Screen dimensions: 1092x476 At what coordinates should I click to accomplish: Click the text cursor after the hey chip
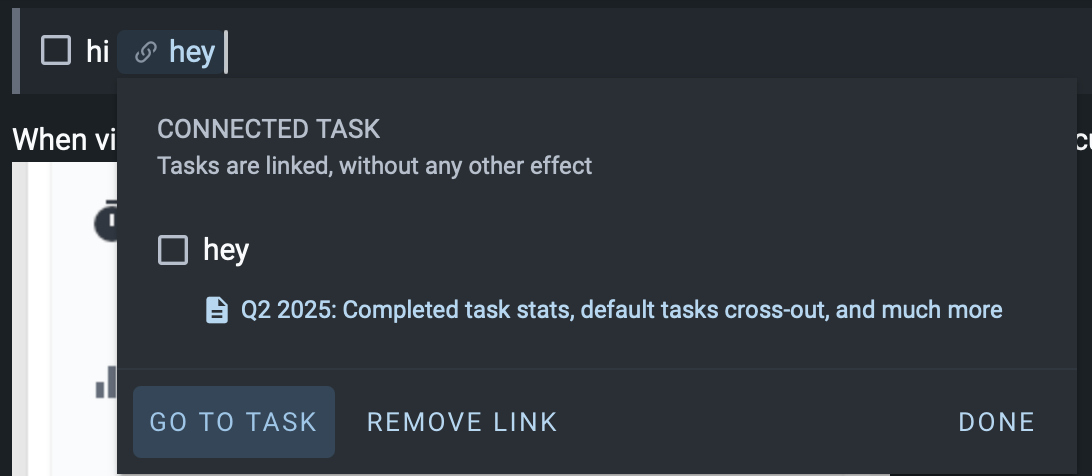click(x=225, y=52)
